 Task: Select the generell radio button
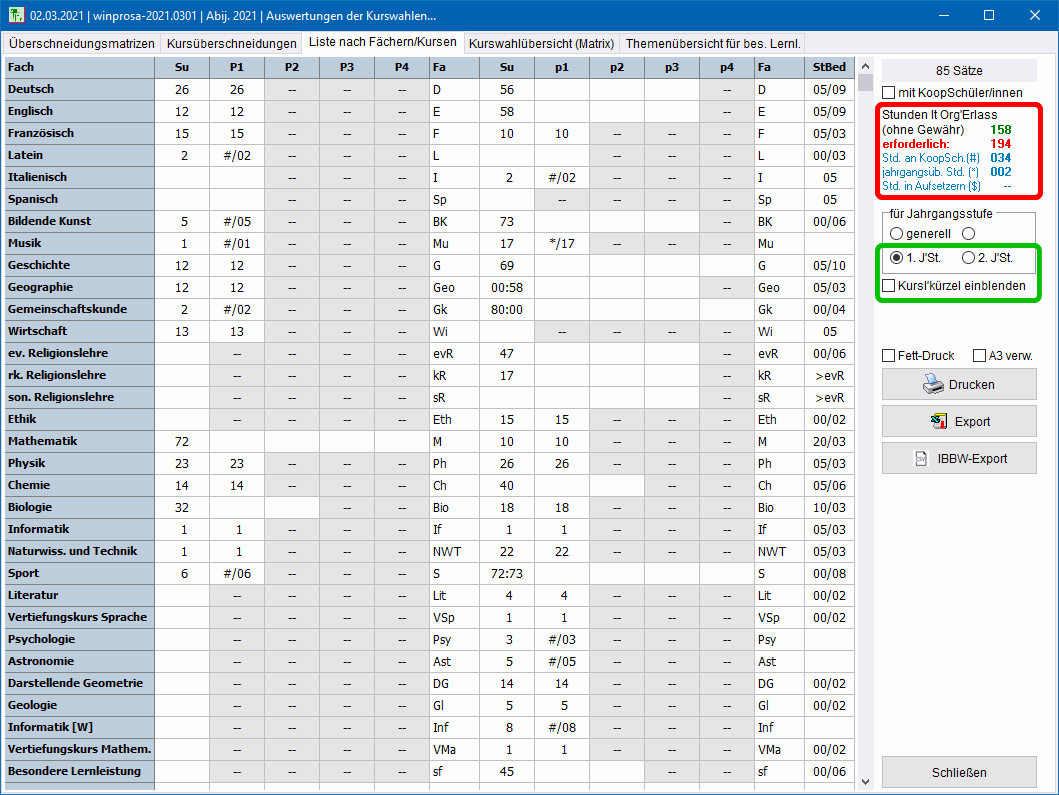tap(897, 233)
